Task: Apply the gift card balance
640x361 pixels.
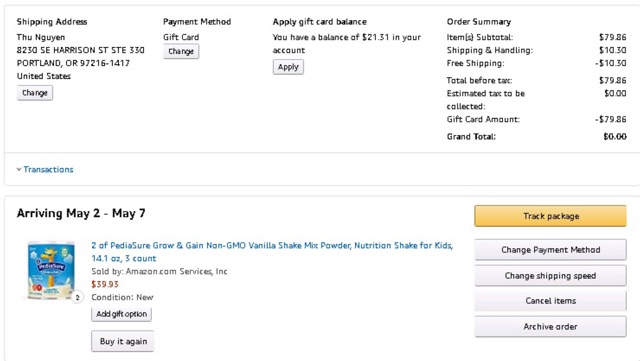Action: point(288,67)
